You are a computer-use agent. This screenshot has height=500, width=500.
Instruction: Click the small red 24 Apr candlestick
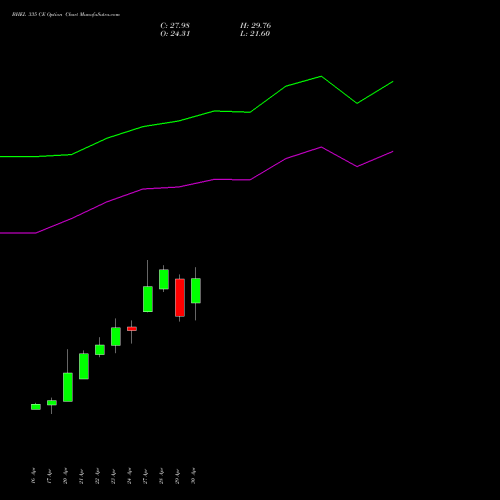point(132,329)
